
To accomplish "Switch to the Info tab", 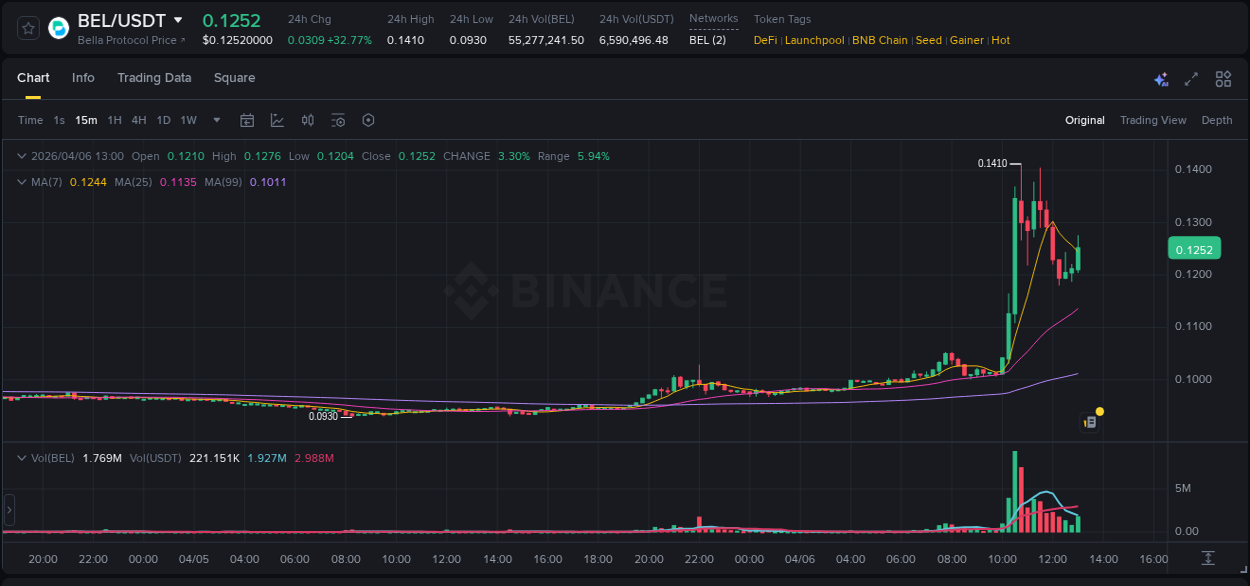I will pos(83,78).
